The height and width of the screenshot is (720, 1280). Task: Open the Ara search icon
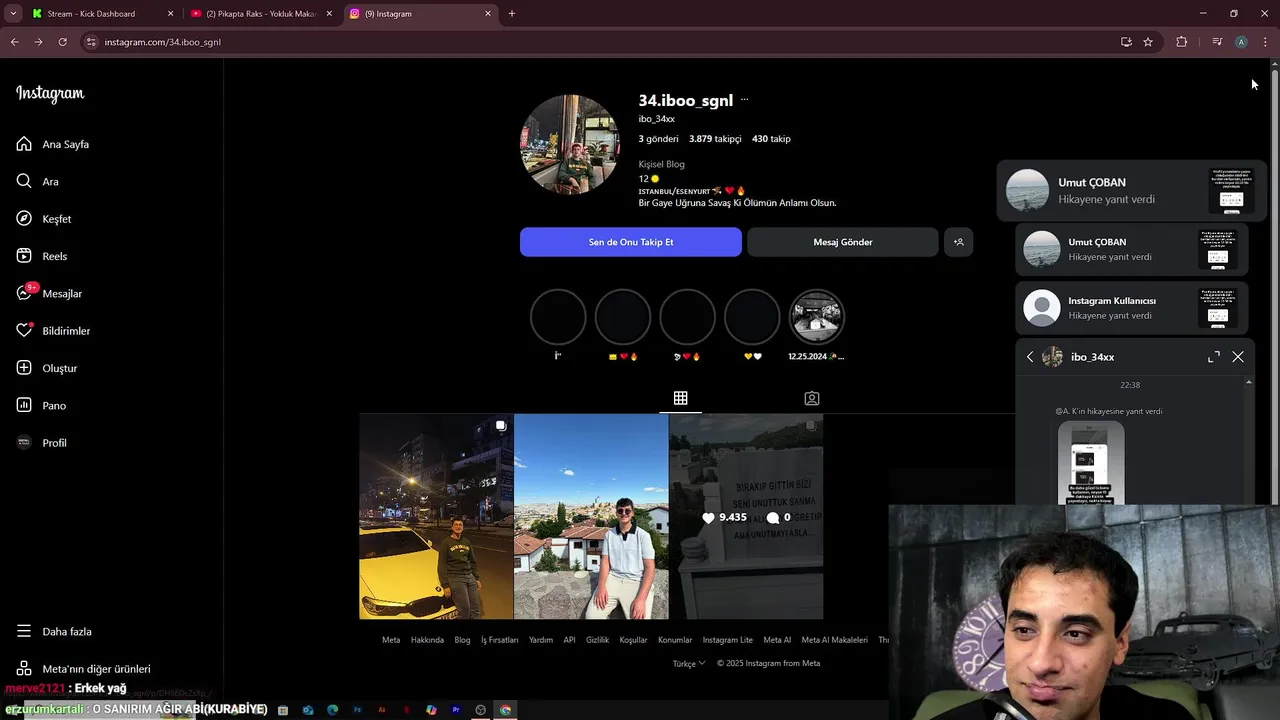tap(24, 181)
